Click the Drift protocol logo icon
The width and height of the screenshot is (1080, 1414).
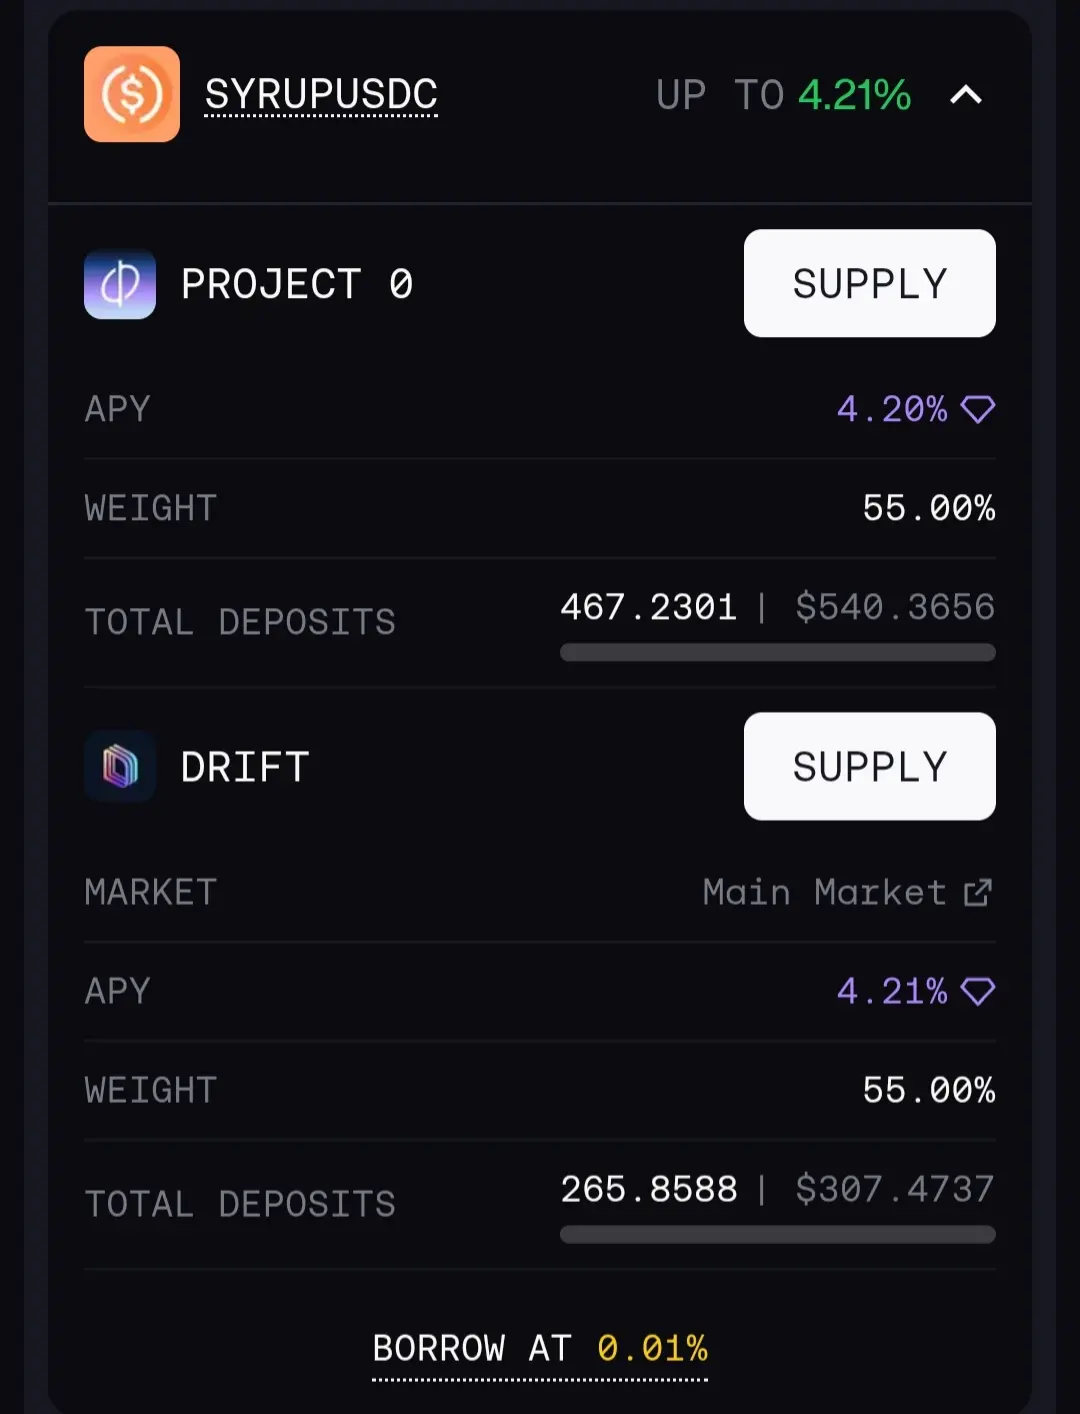120,767
